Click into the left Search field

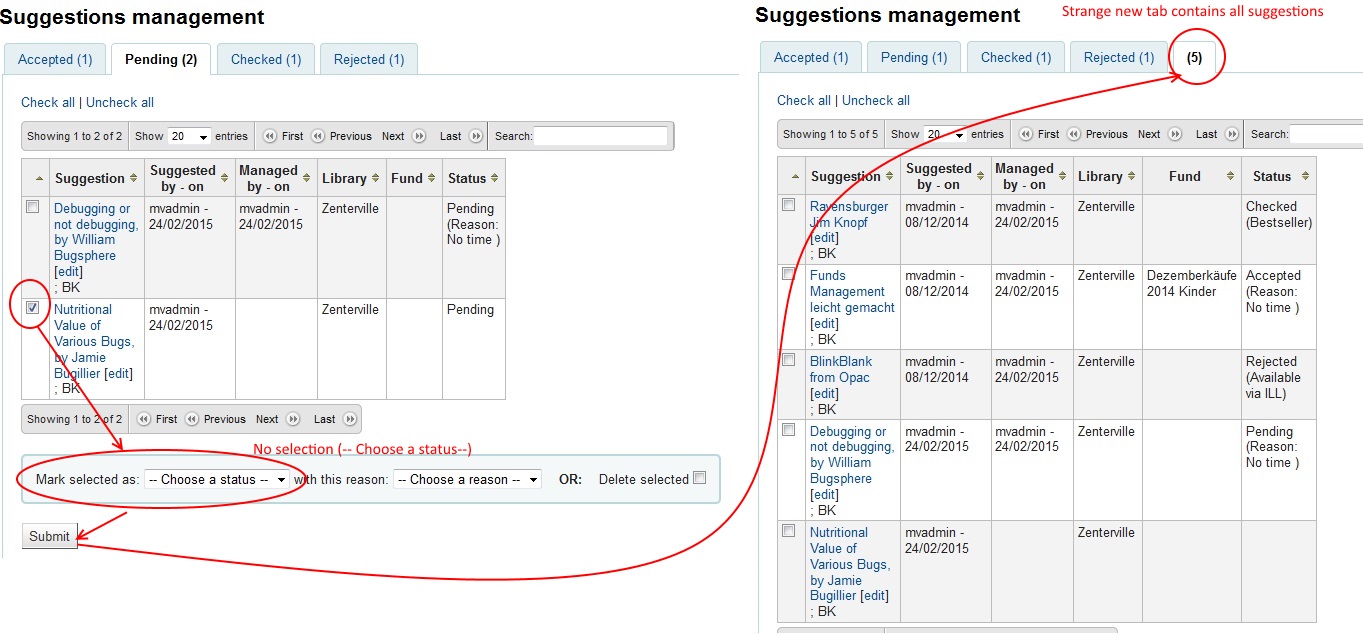click(600, 136)
